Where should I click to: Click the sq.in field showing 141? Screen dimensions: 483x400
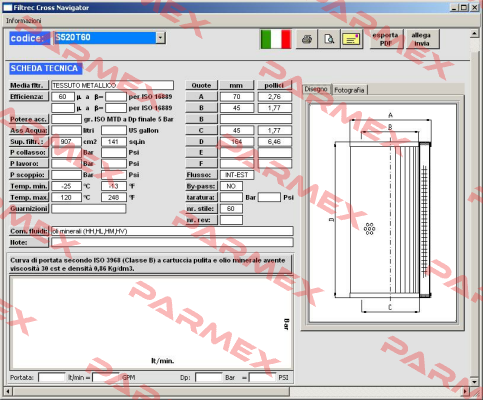(x=114, y=142)
